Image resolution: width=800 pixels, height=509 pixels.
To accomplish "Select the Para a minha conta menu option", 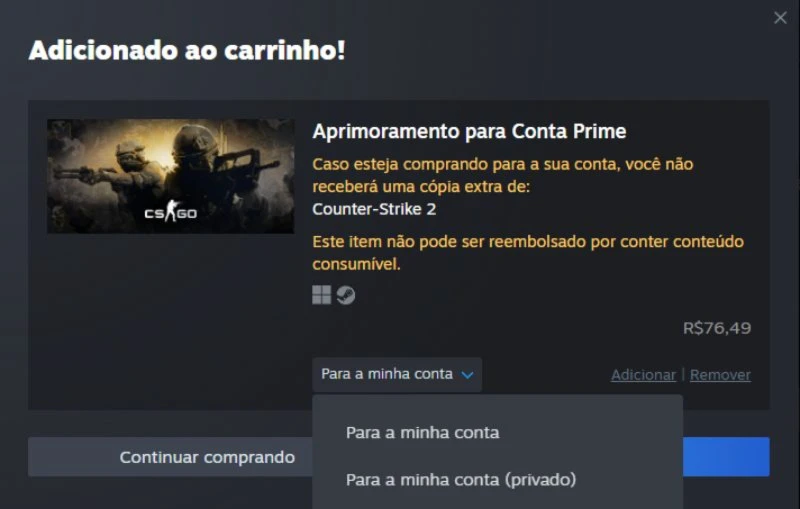I will (422, 433).
